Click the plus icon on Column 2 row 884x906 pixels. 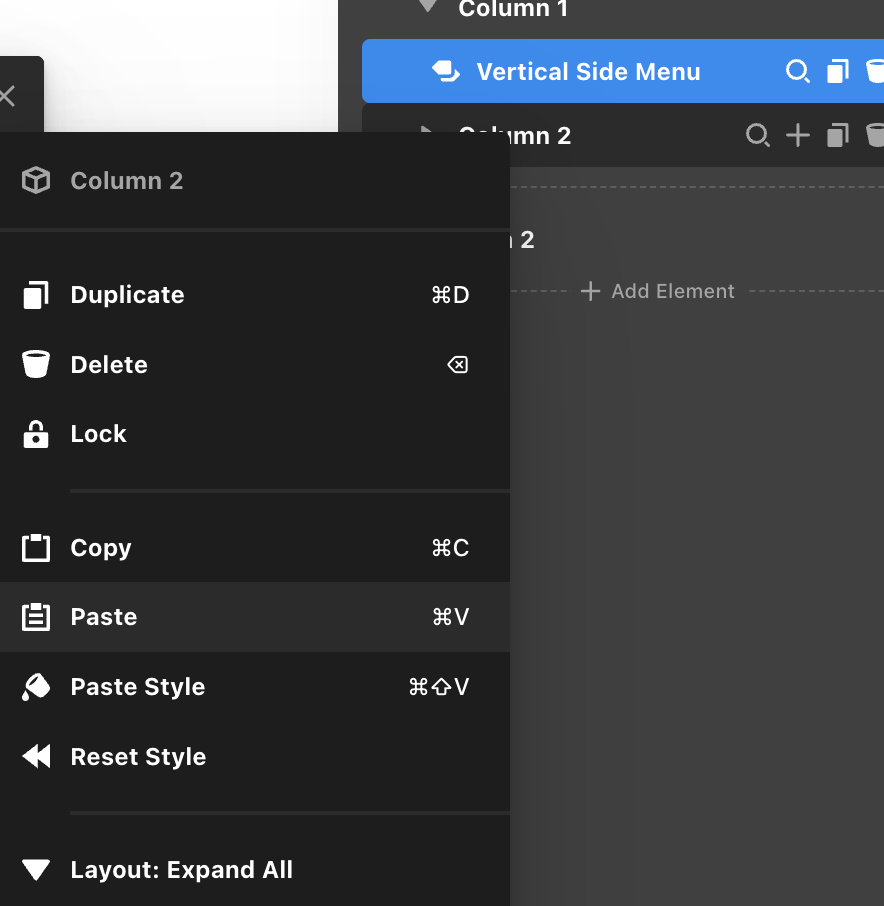(797, 136)
